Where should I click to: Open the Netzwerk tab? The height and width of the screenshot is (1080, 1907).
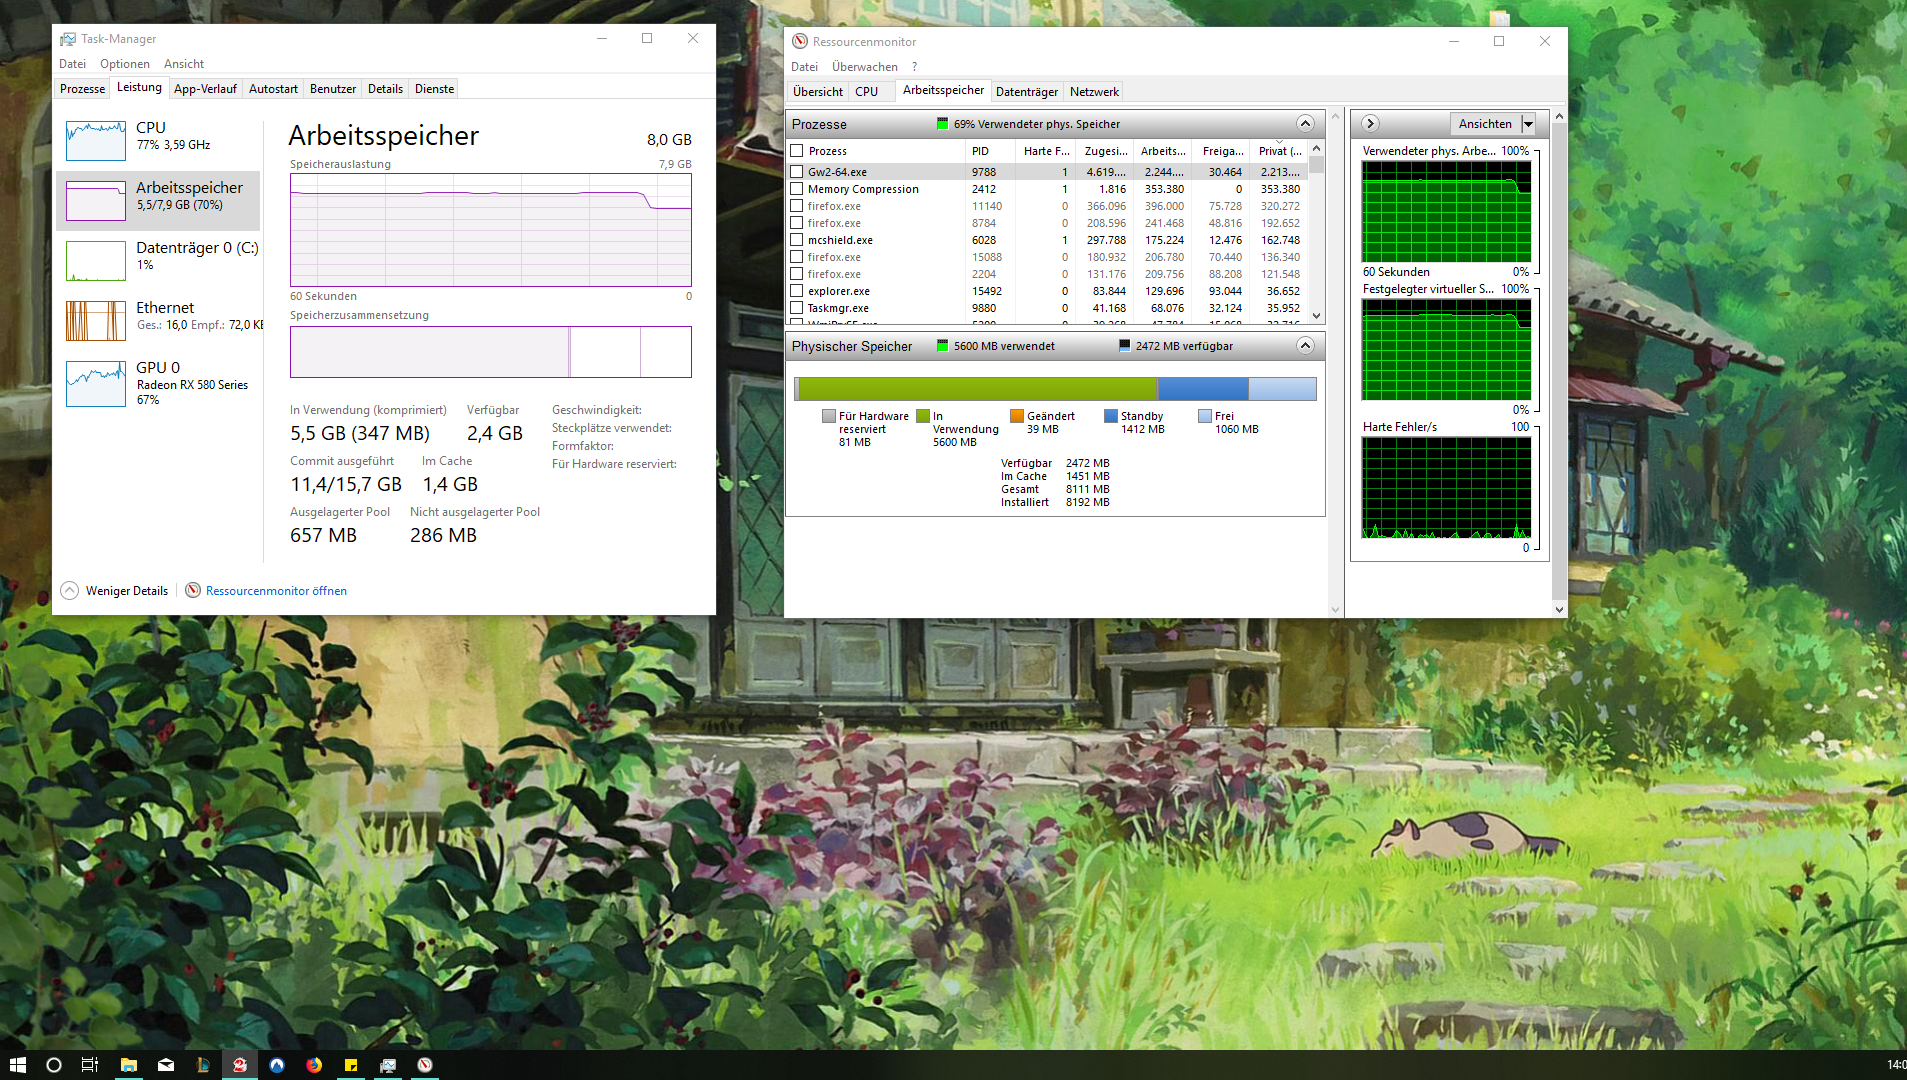click(1094, 92)
